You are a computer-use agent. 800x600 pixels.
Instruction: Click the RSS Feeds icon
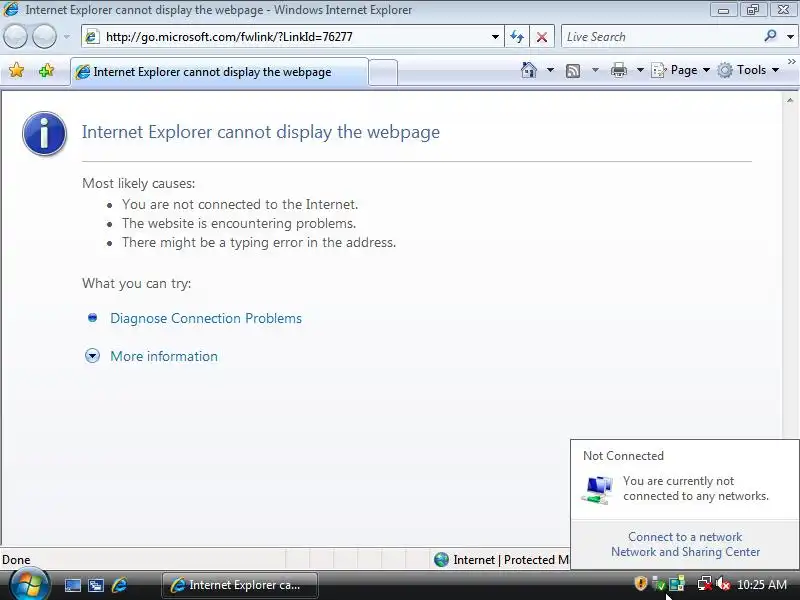(x=573, y=70)
